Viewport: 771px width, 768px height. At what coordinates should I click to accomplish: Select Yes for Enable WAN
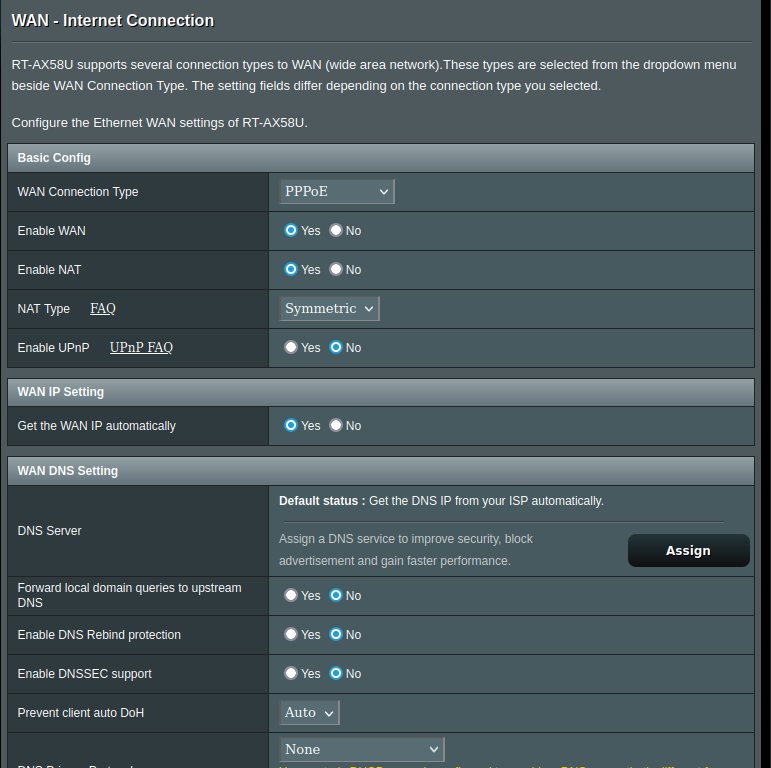pos(291,230)
